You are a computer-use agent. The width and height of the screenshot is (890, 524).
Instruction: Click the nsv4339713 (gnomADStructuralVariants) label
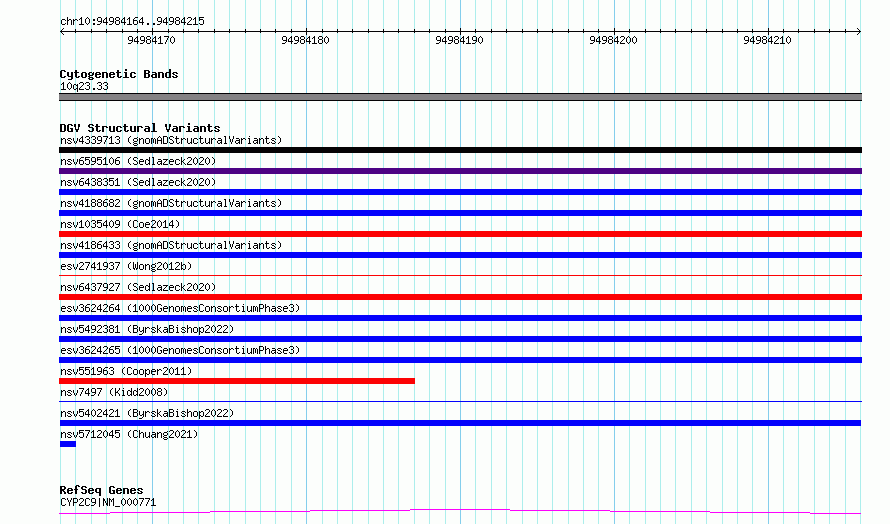tap(171, 140)
